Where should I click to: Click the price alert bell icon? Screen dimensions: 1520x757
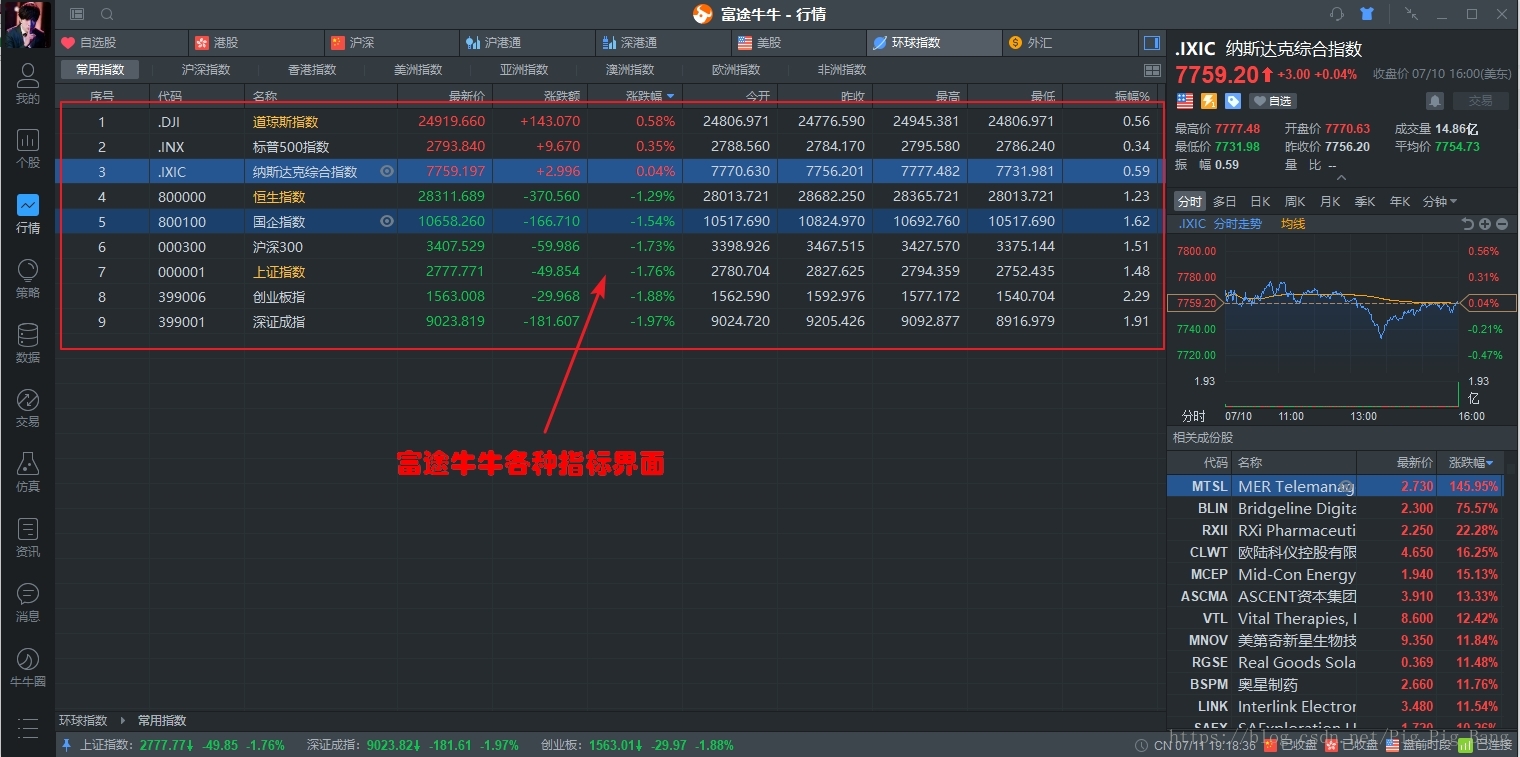click(x=1435, y=101)
